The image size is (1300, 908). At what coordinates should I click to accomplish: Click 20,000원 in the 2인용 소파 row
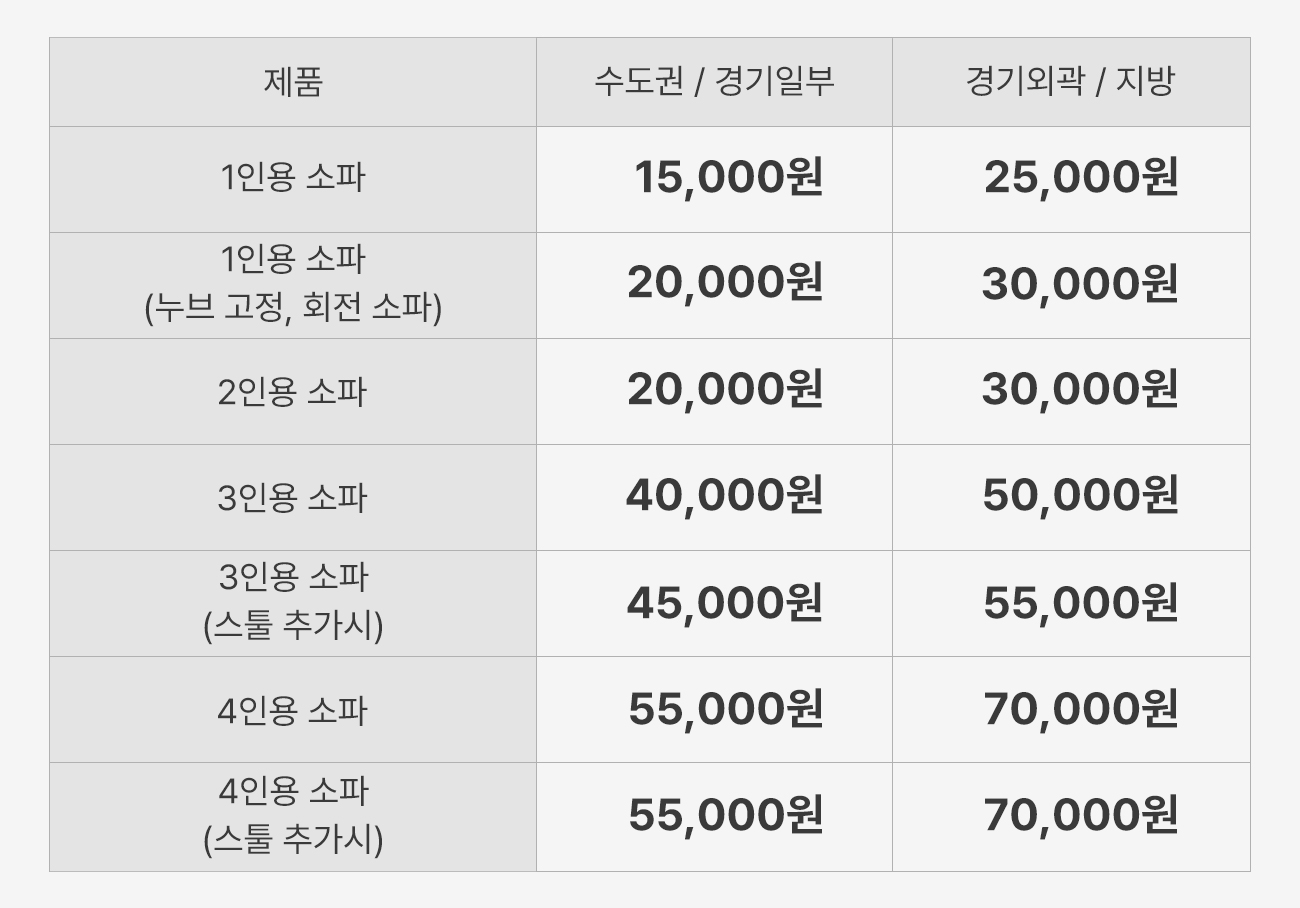(x=725, y=390)
